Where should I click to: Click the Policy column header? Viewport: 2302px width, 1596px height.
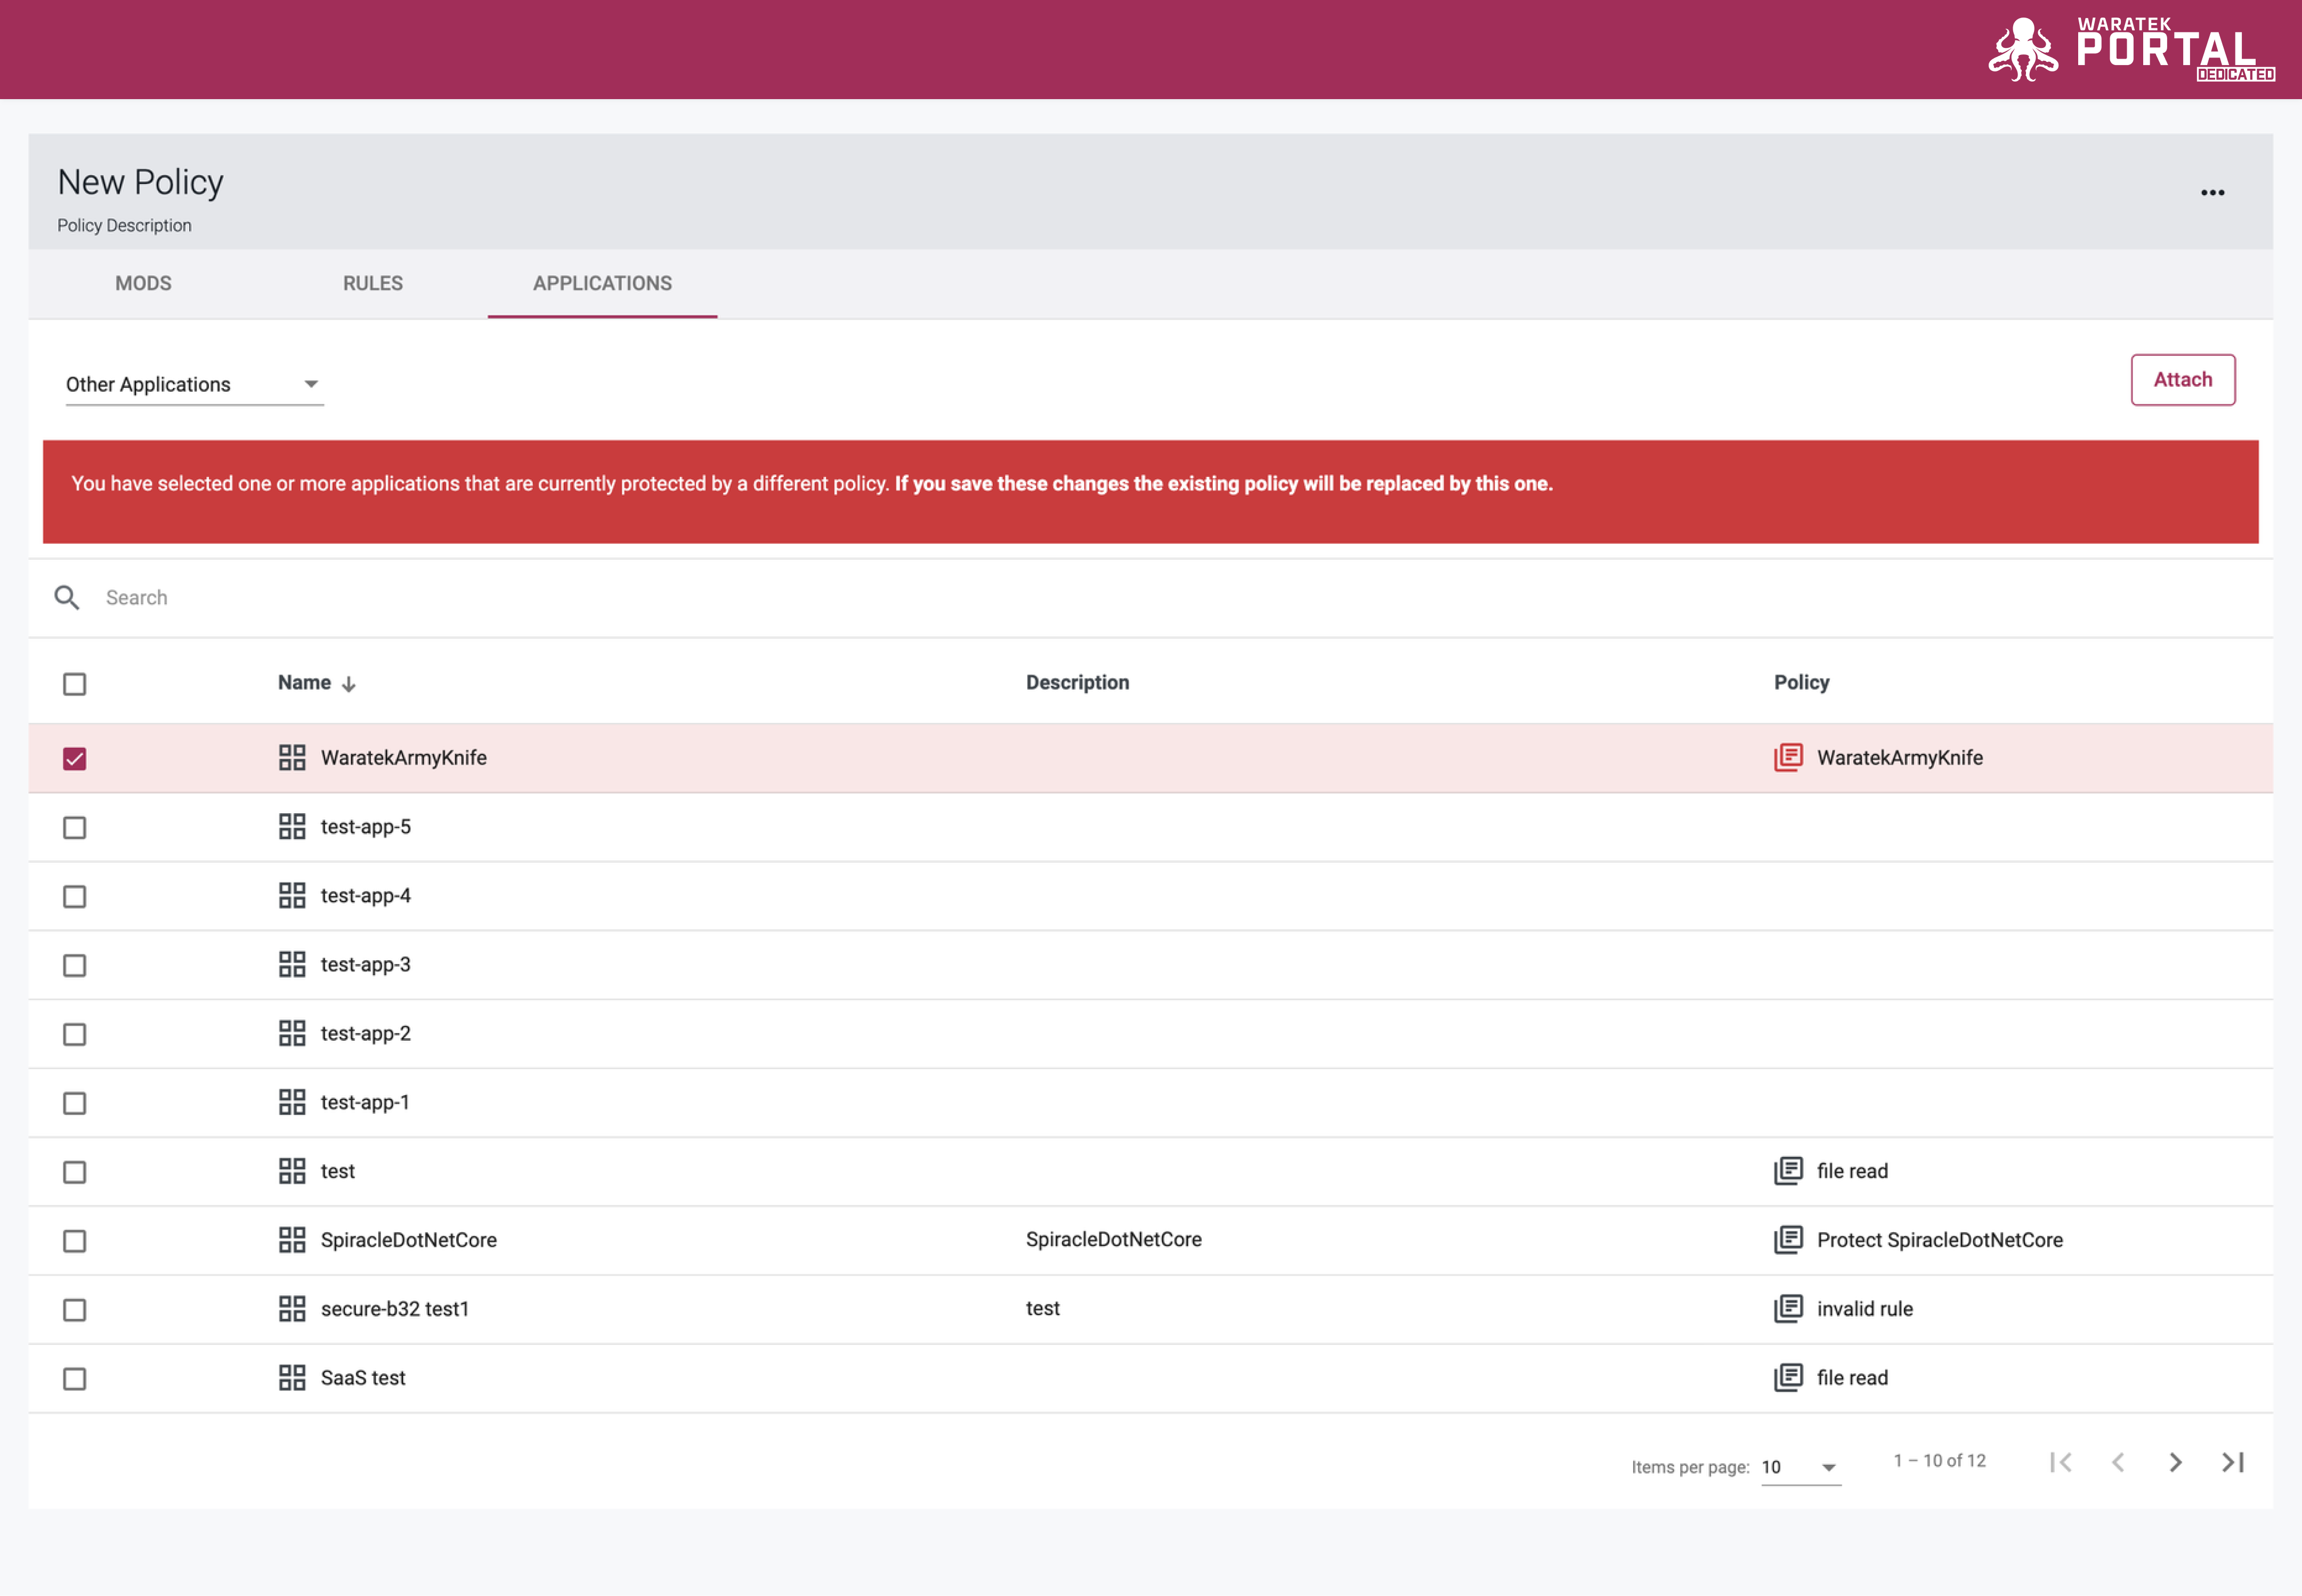click(1801, 683)
